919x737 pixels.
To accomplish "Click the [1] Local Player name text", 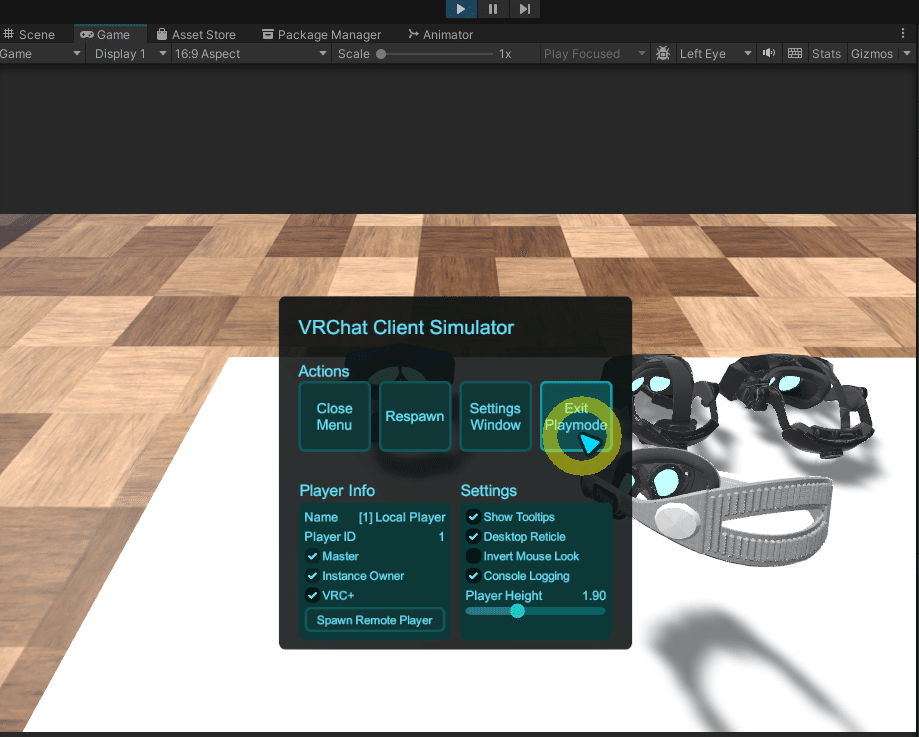I will point(402,517).
